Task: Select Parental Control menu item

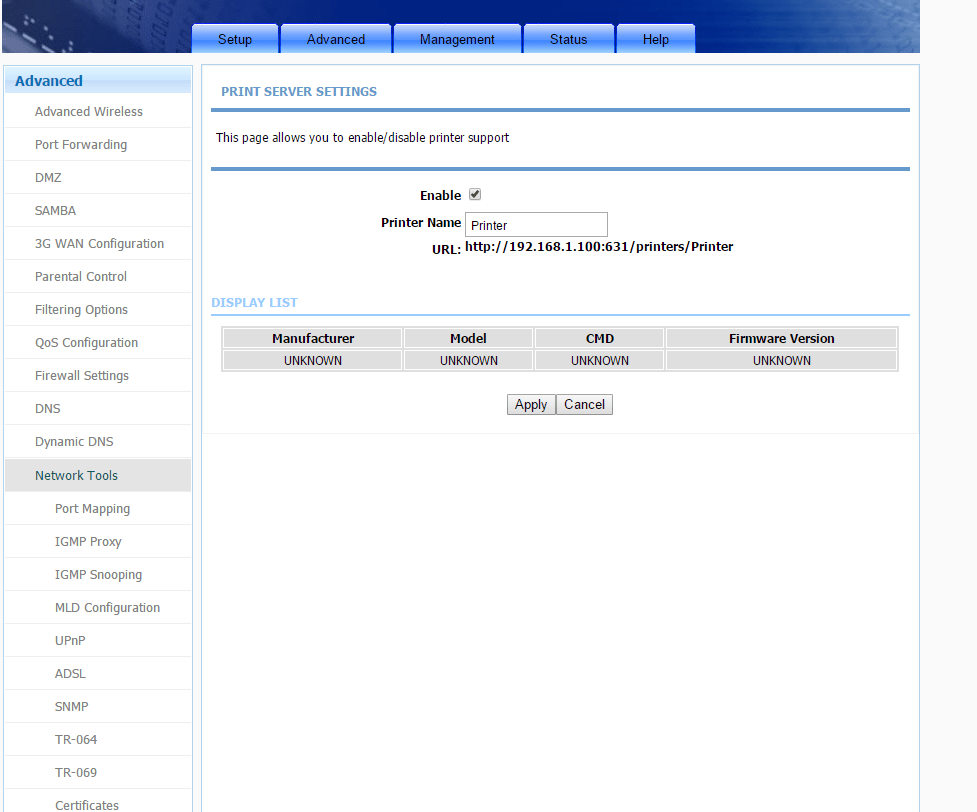Action: (x=81, y=277)
